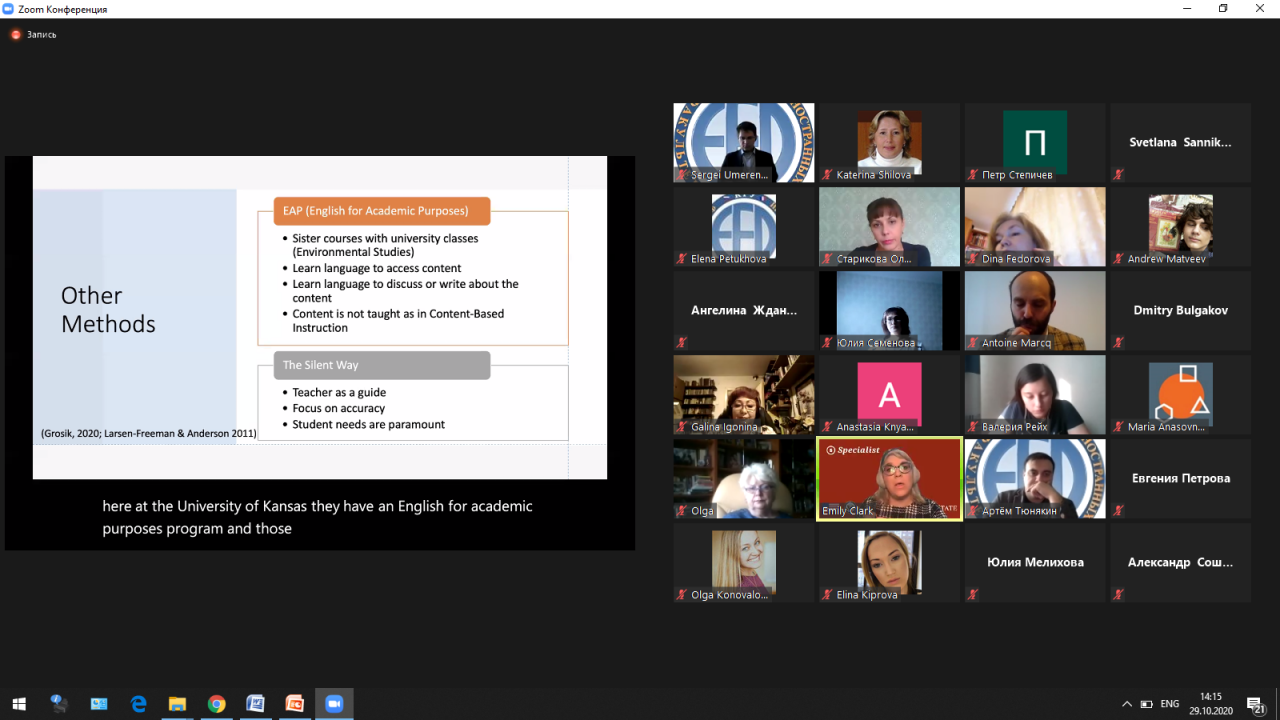The width and height of the screenshot is (1280, 720).
Task: Click the shared Other Methods slide
Action: 319,317
